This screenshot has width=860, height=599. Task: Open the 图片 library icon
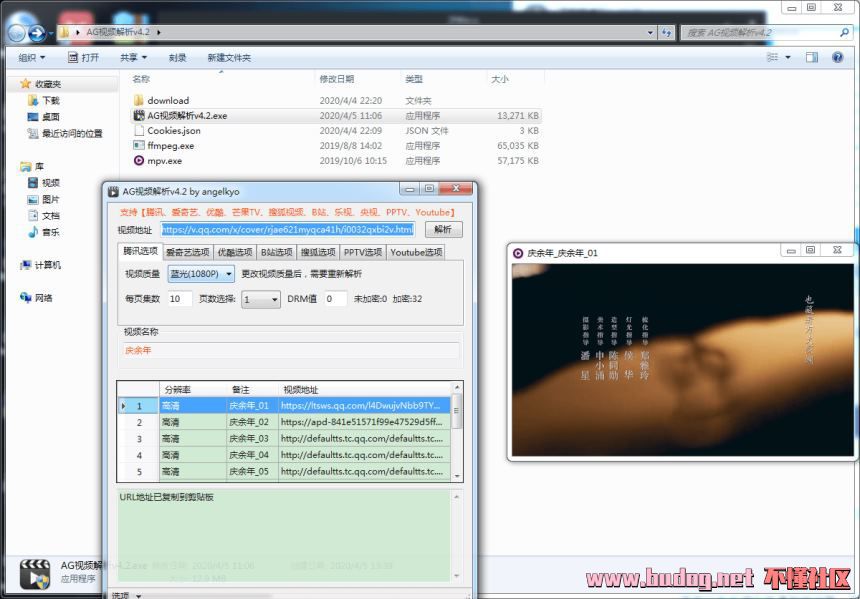click(33, 199)
